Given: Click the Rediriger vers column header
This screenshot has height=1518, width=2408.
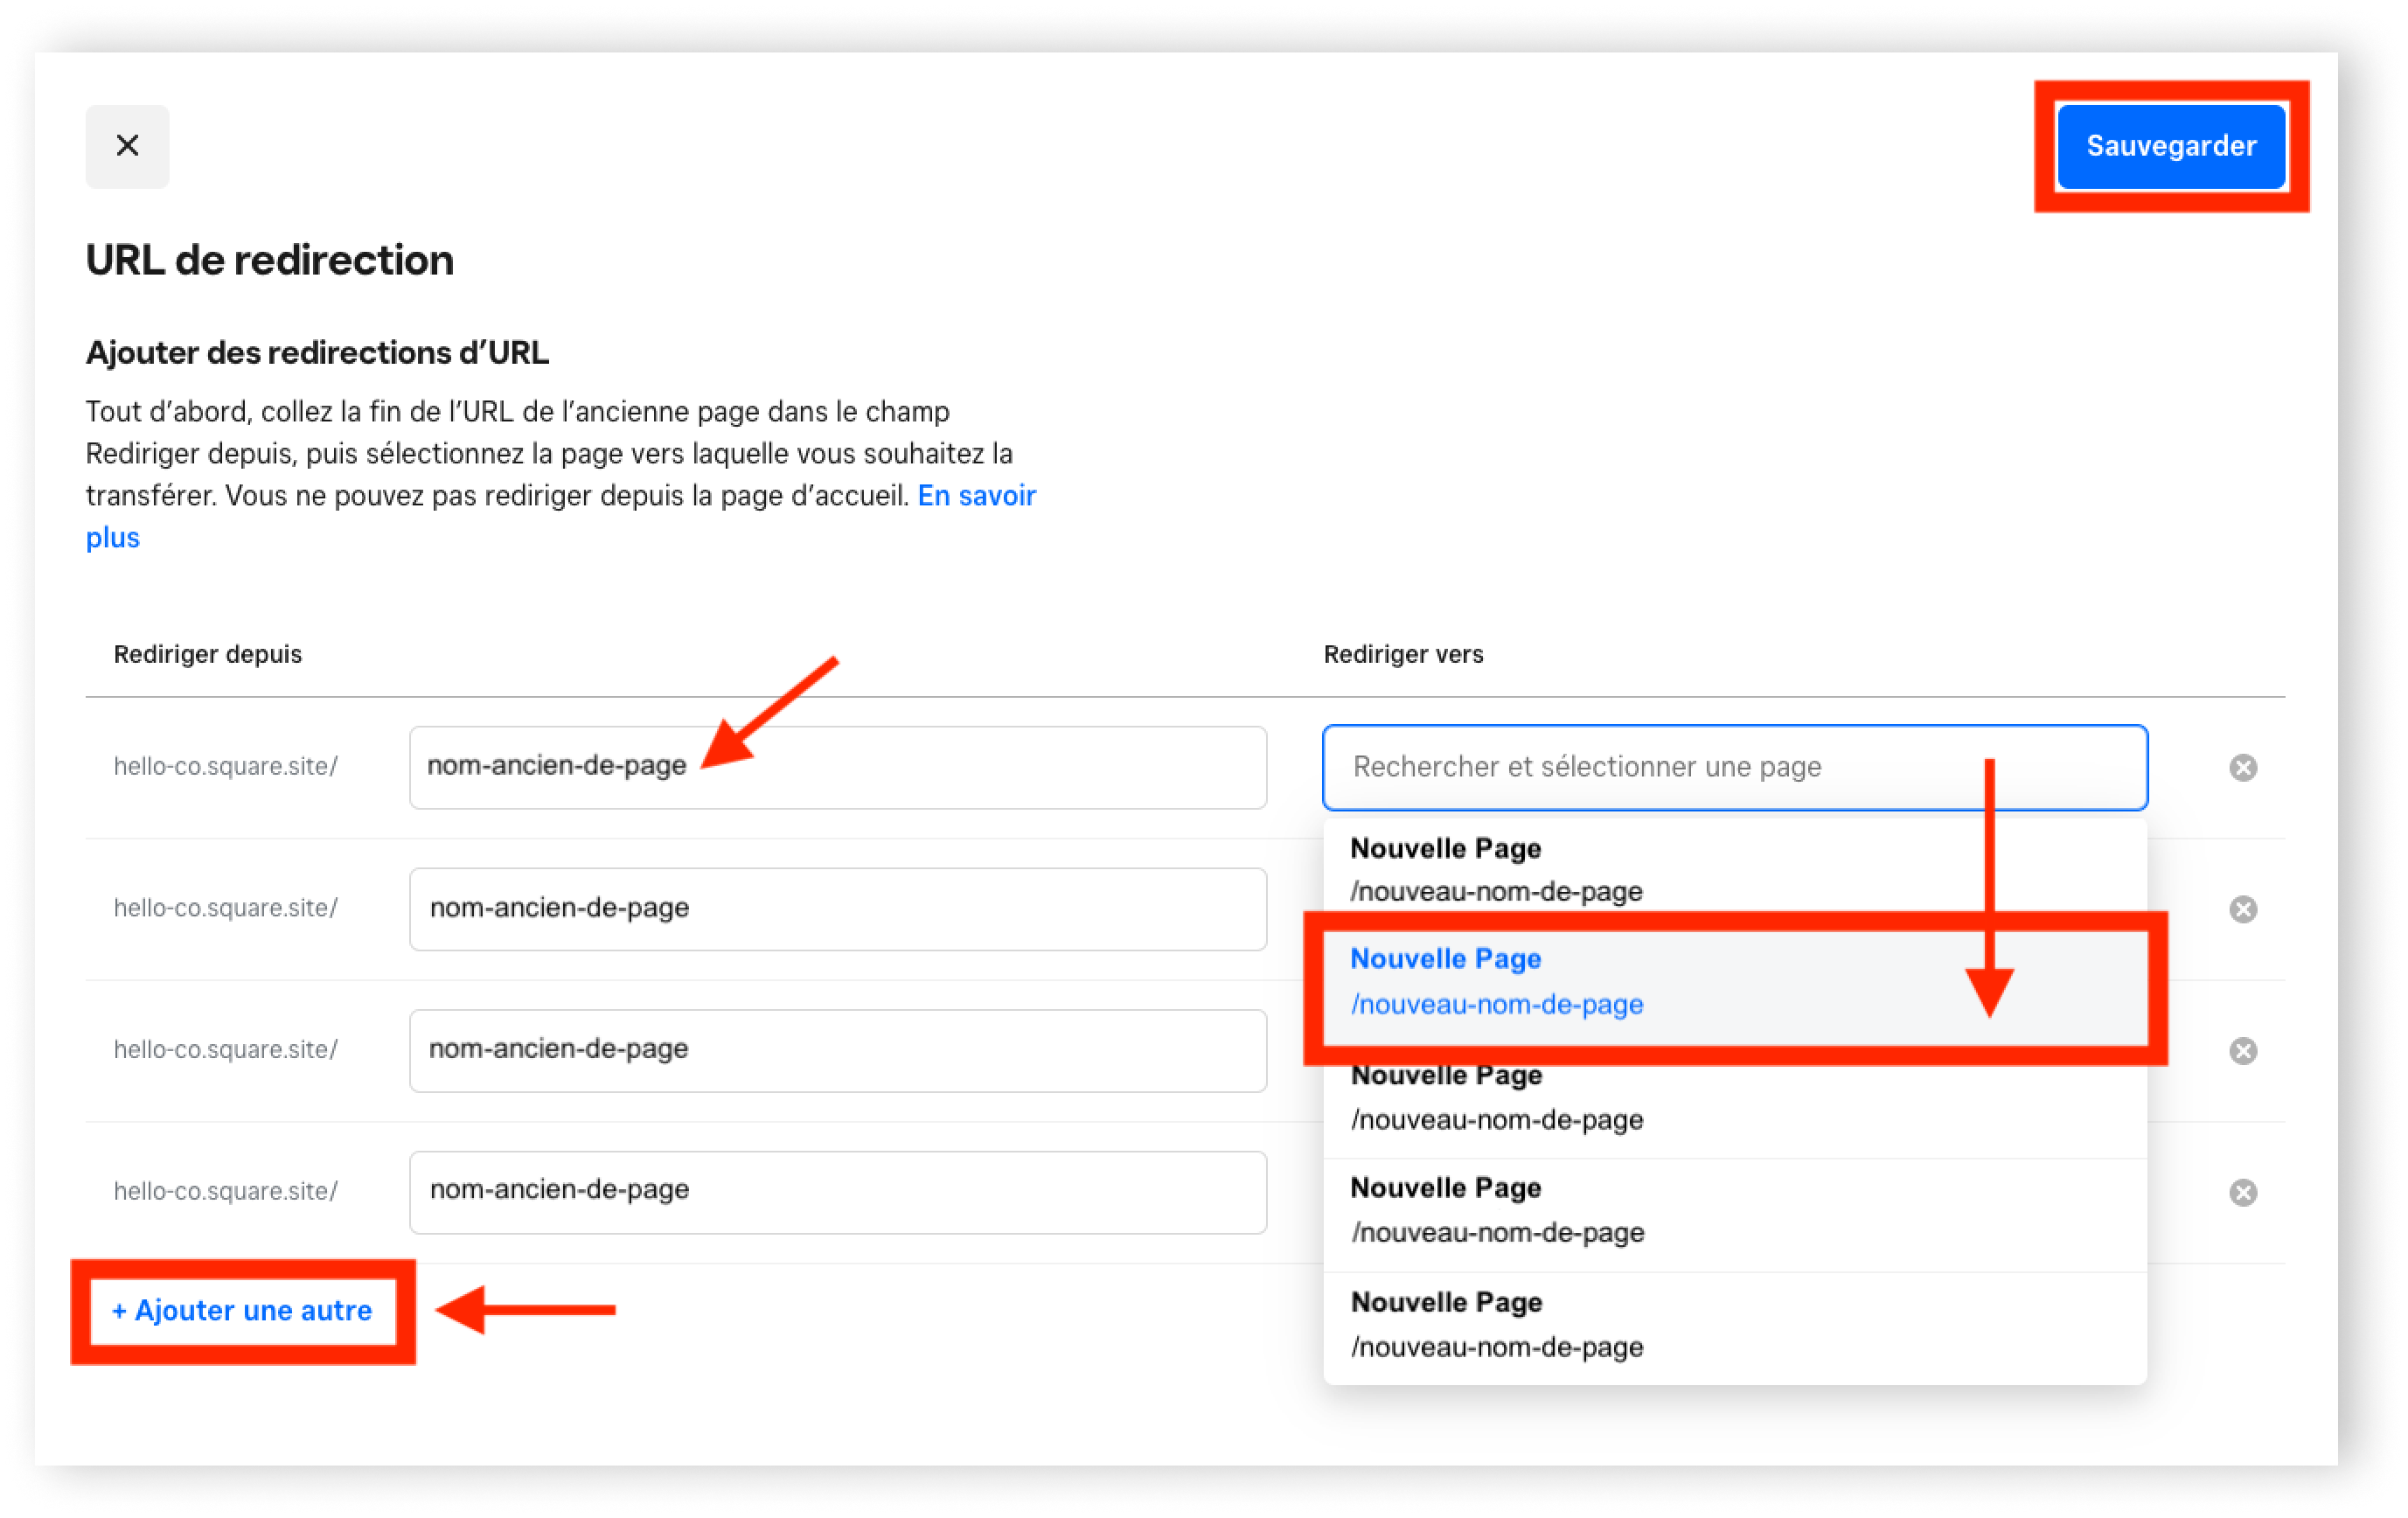Looking at the screenshot, I should point(1403,654).
